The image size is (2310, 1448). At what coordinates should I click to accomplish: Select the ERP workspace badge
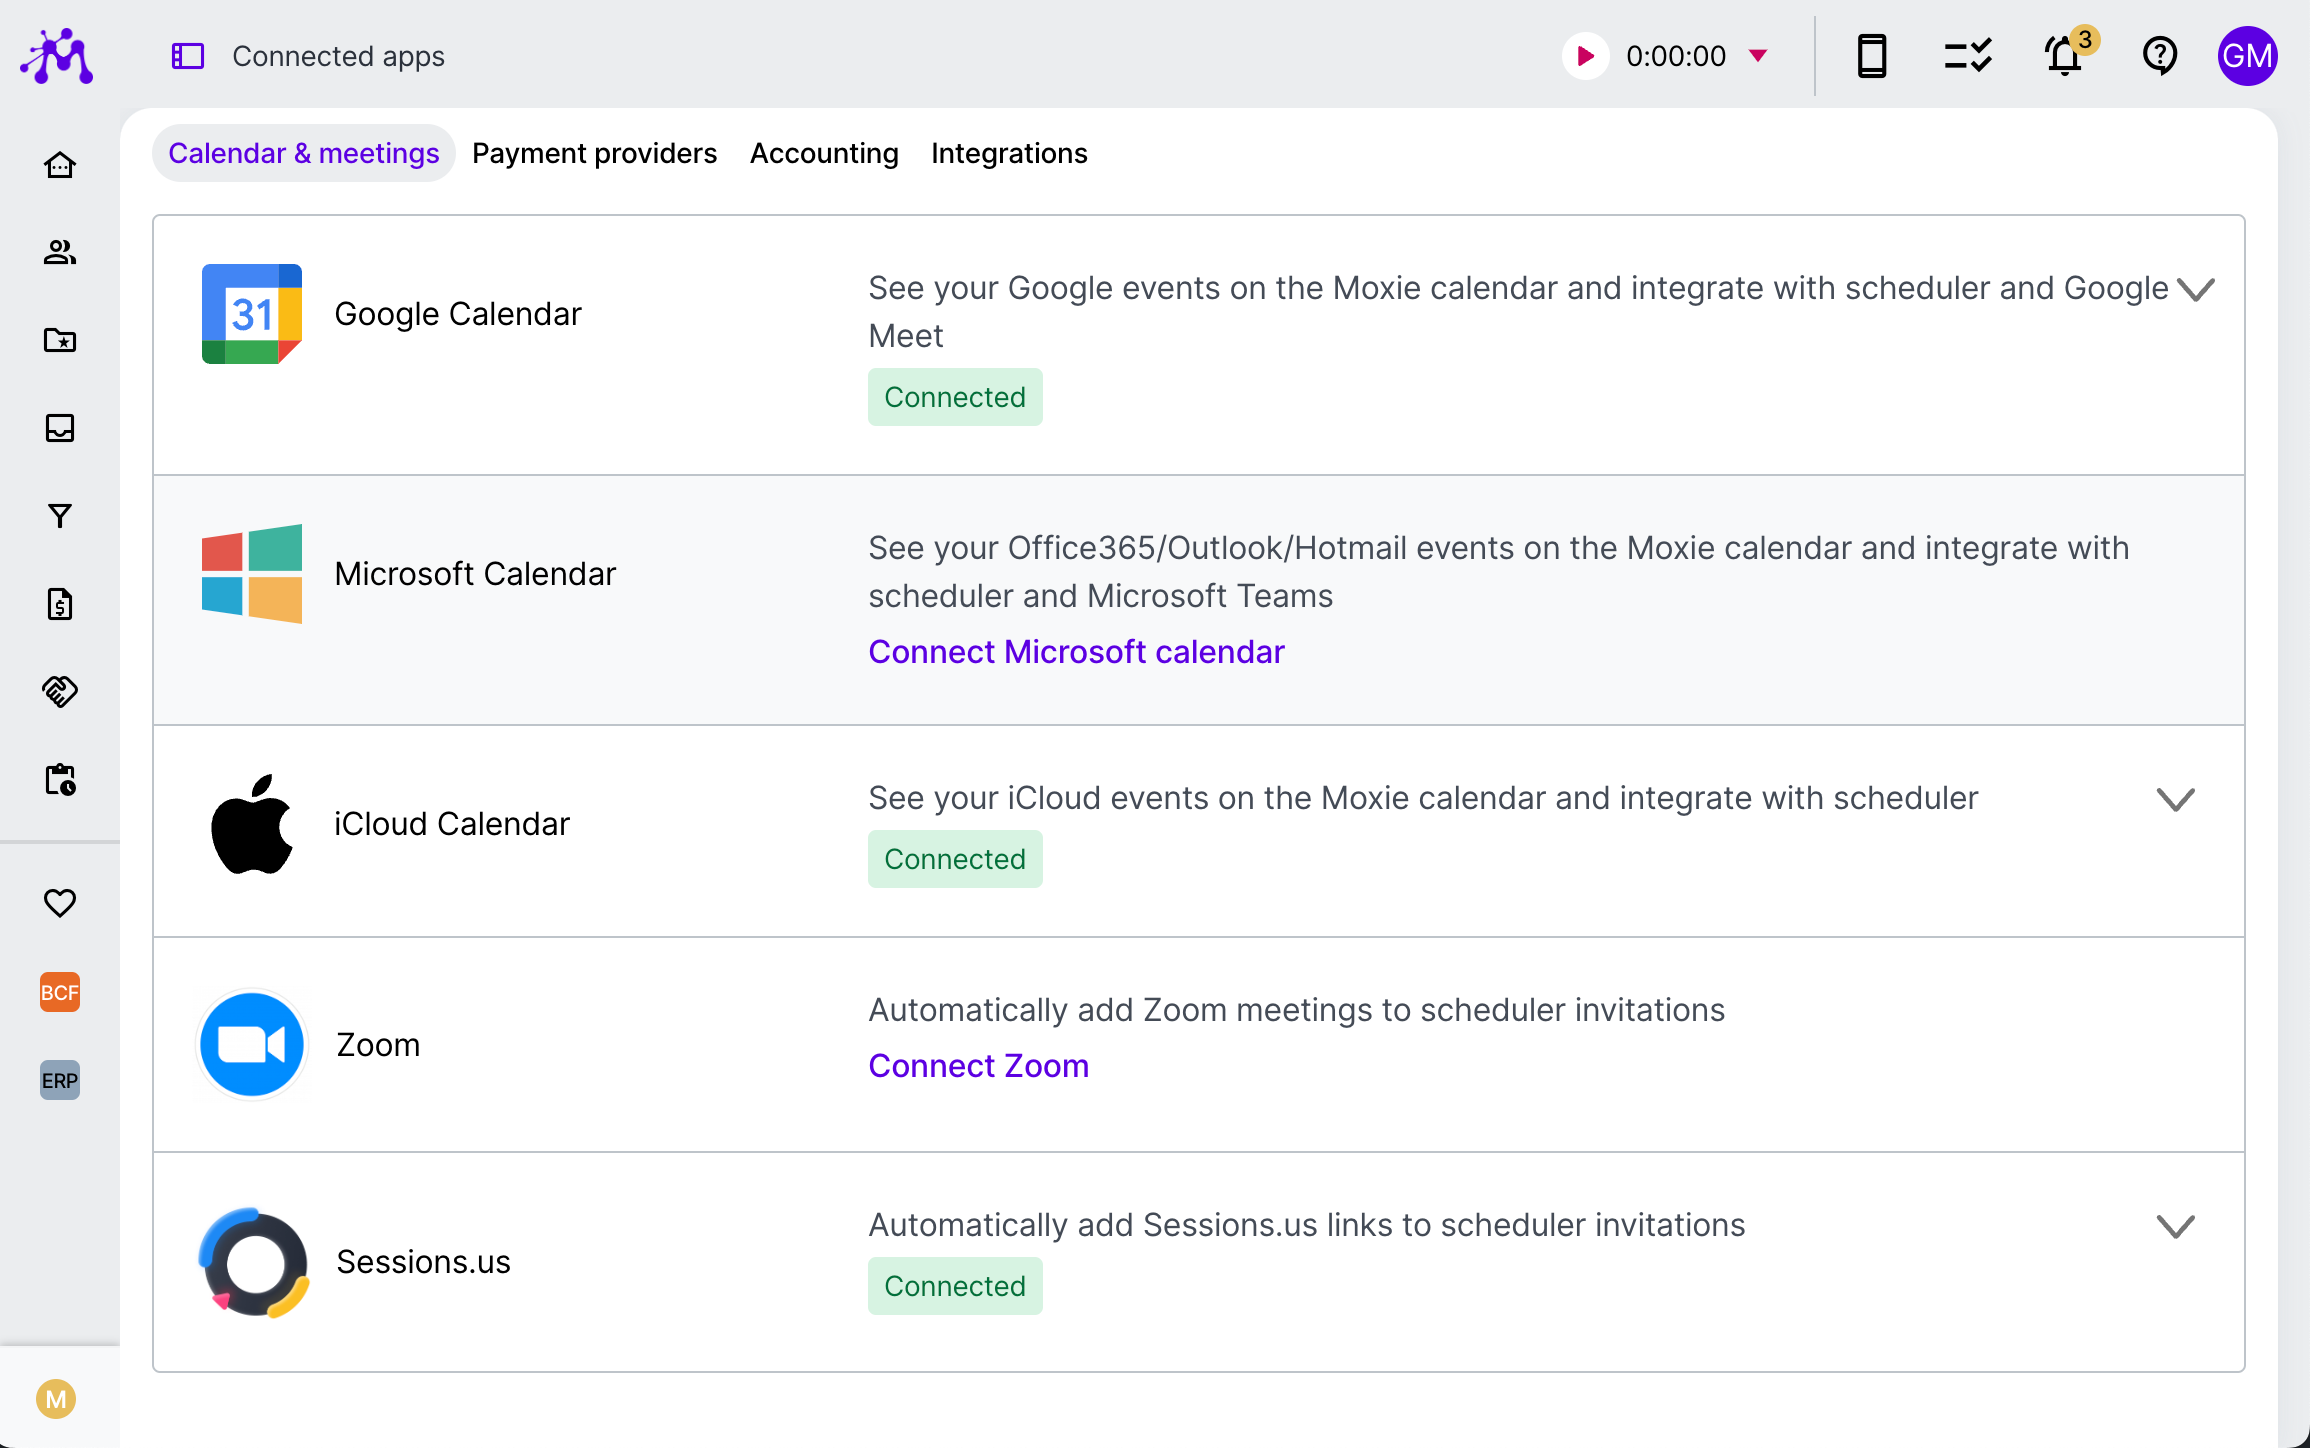tap(60, 1080)
